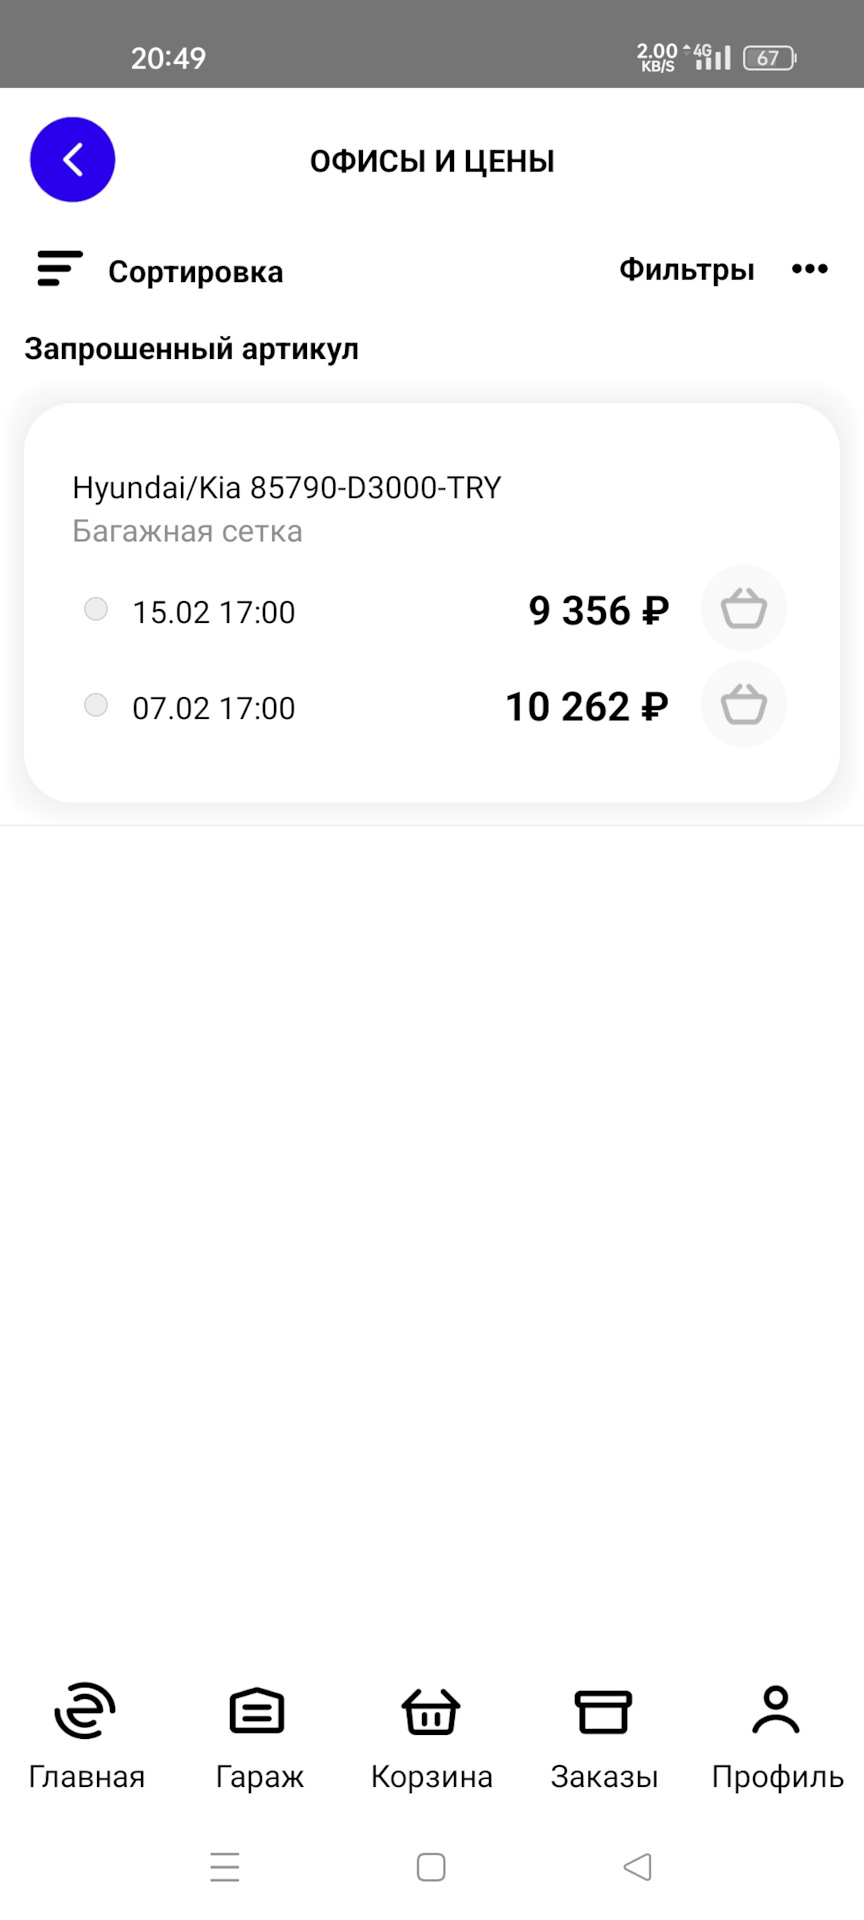Open the Профиль person icon

click(776, 1711)
